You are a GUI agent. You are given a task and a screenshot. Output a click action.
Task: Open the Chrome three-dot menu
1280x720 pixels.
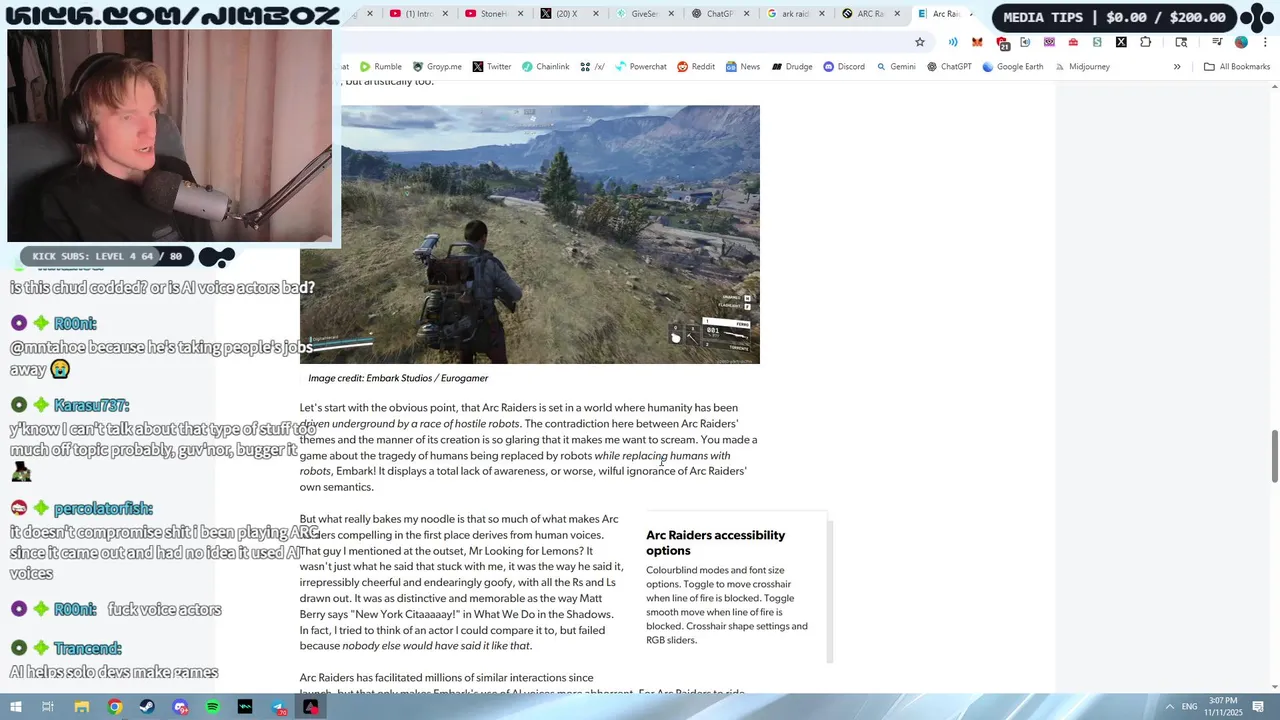click(x=1265, y=42)
